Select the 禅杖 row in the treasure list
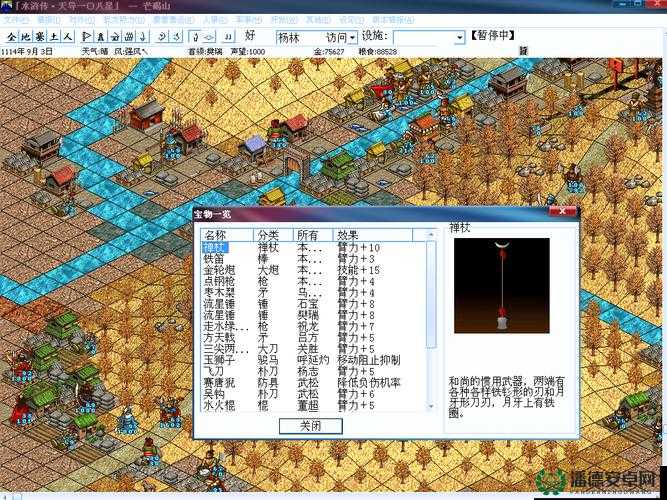Image resolution: width=667 pixels, height=500 pixels. (x=313, y=247)
